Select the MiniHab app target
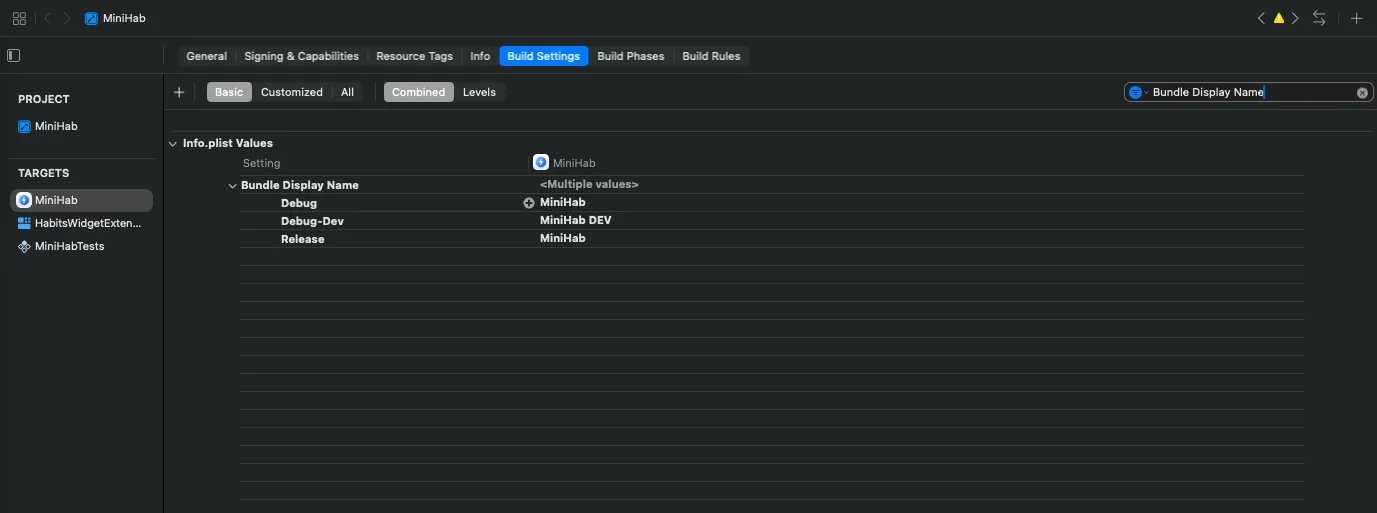 (82, 200)
